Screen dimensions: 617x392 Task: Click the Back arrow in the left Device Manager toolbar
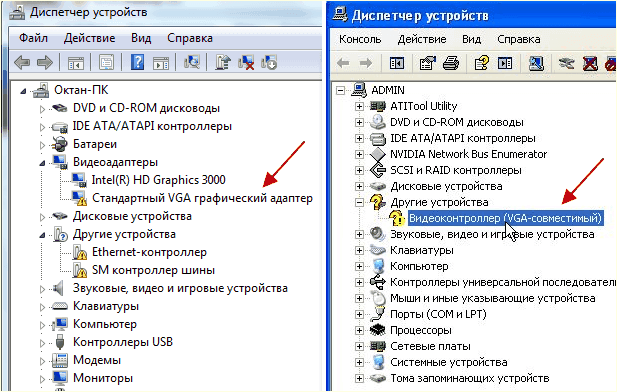[22, 62]
